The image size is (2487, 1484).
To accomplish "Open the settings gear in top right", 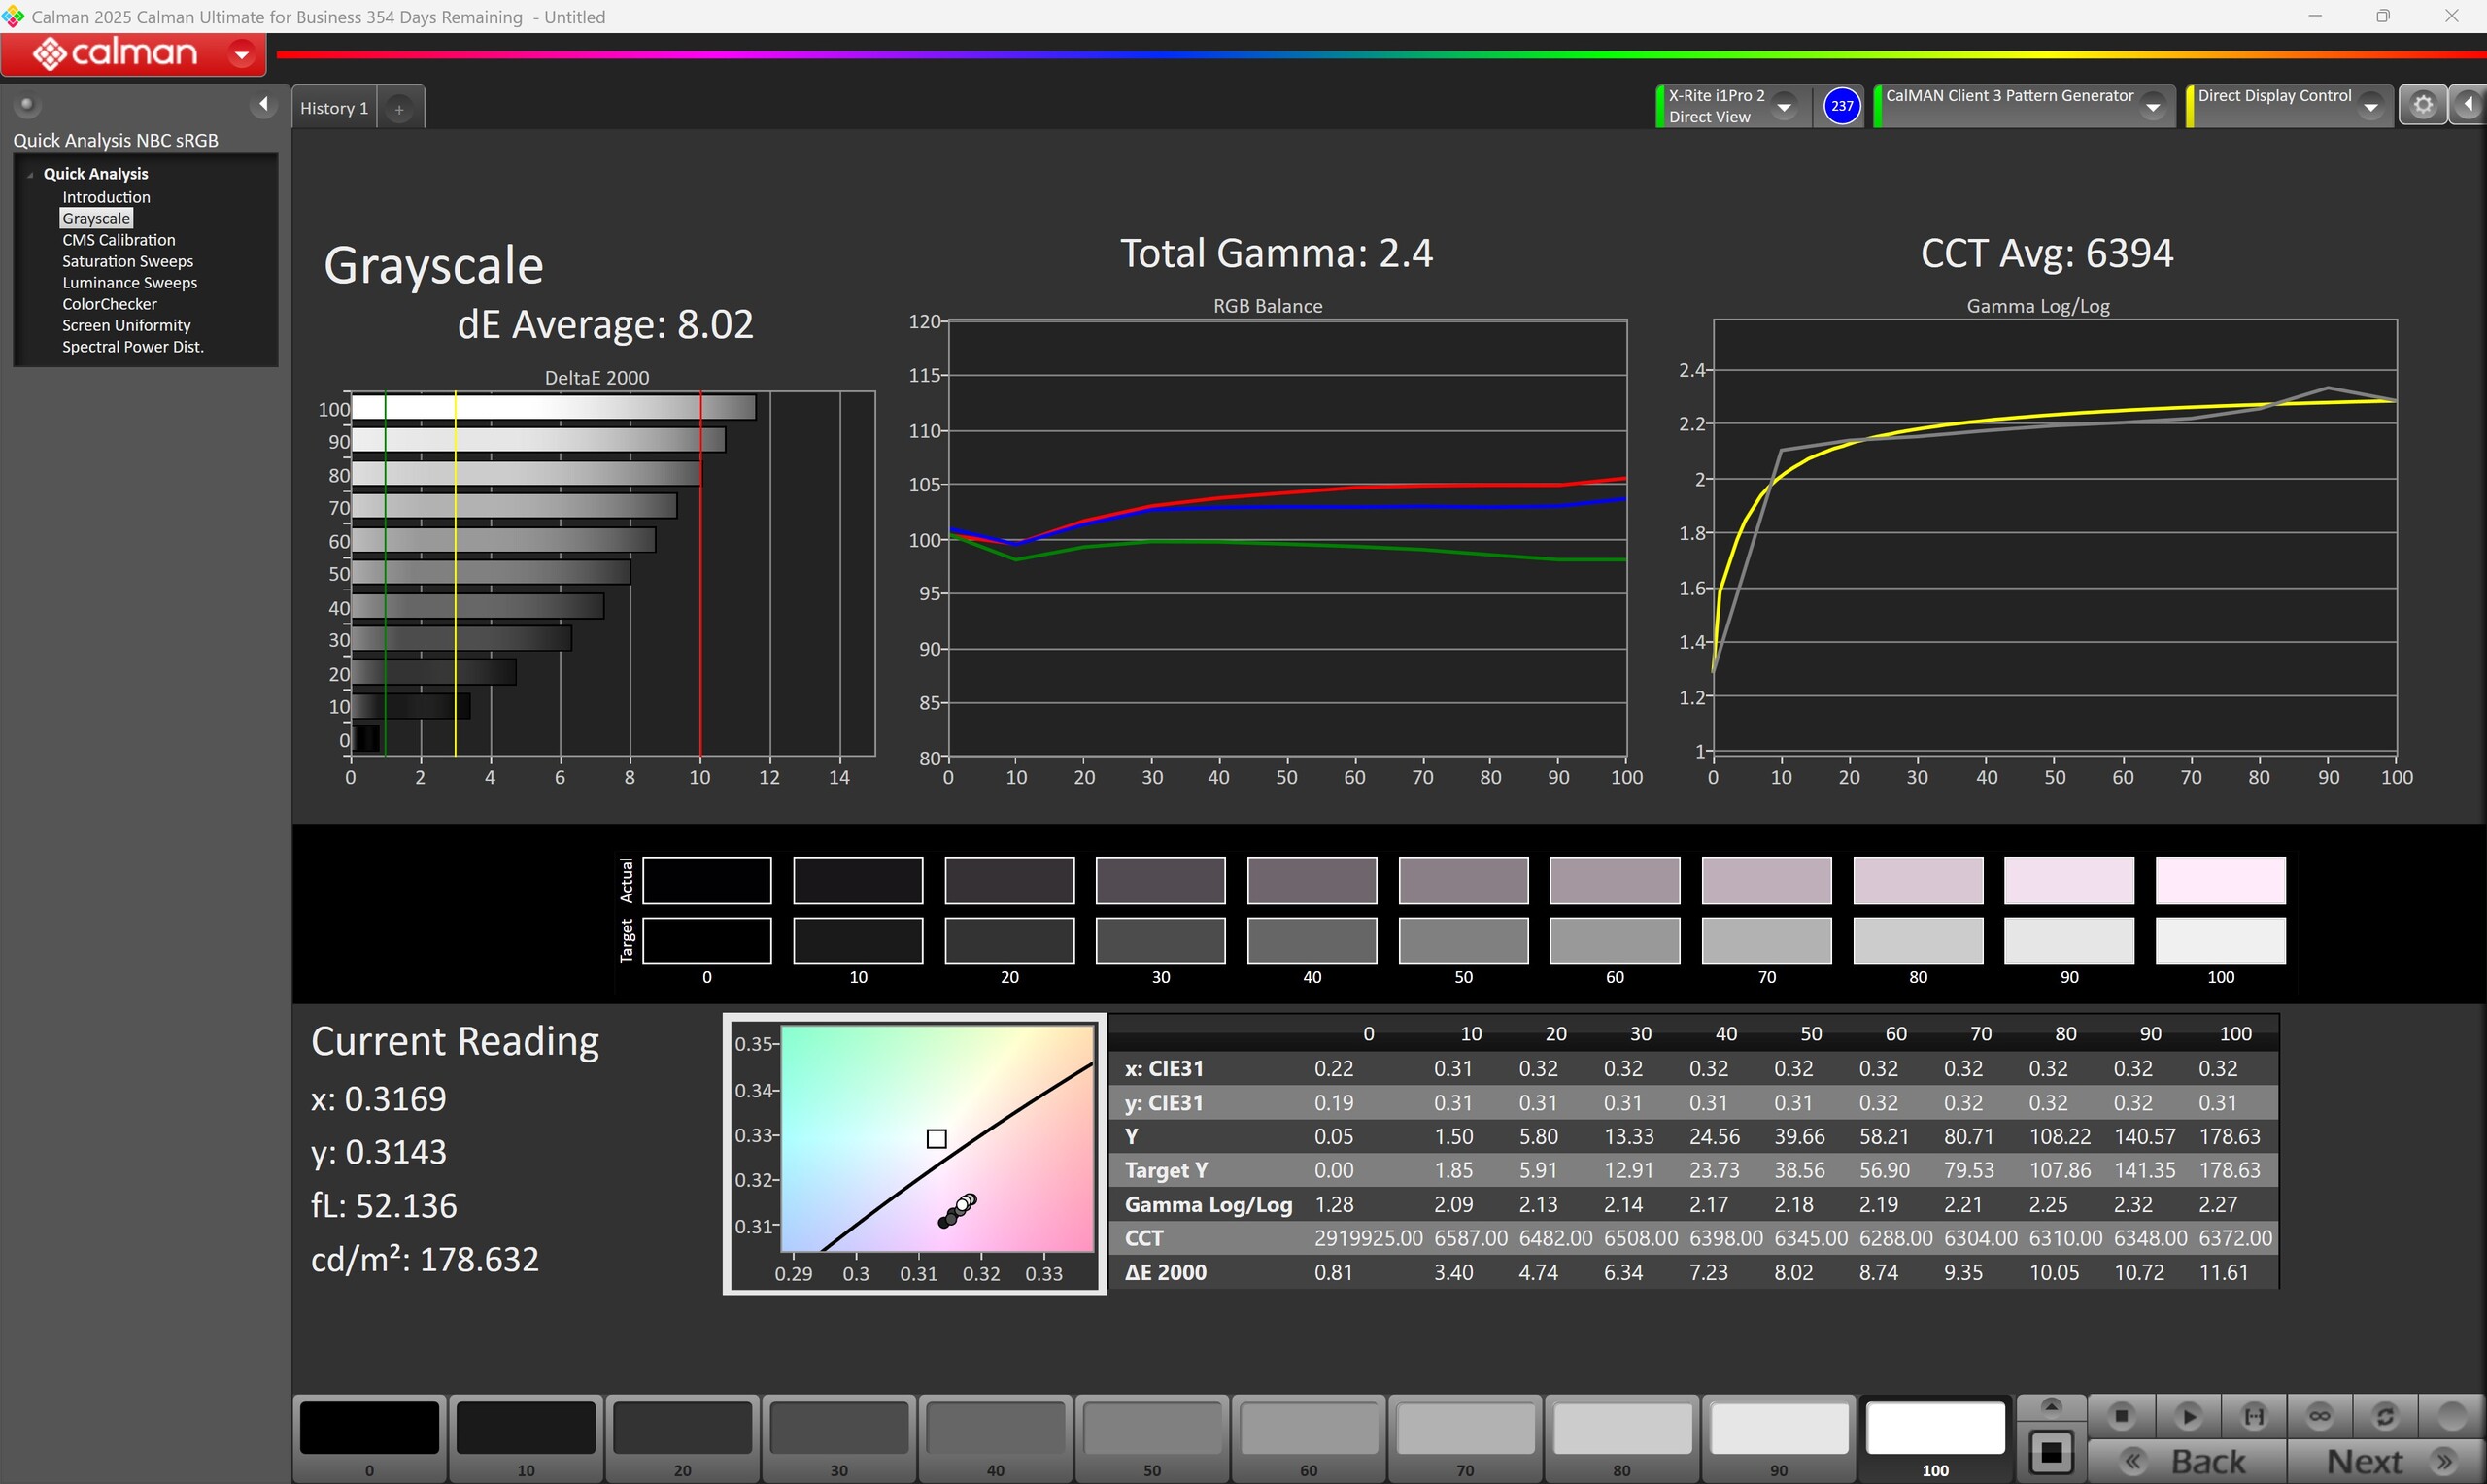I will pos(2423,105).
